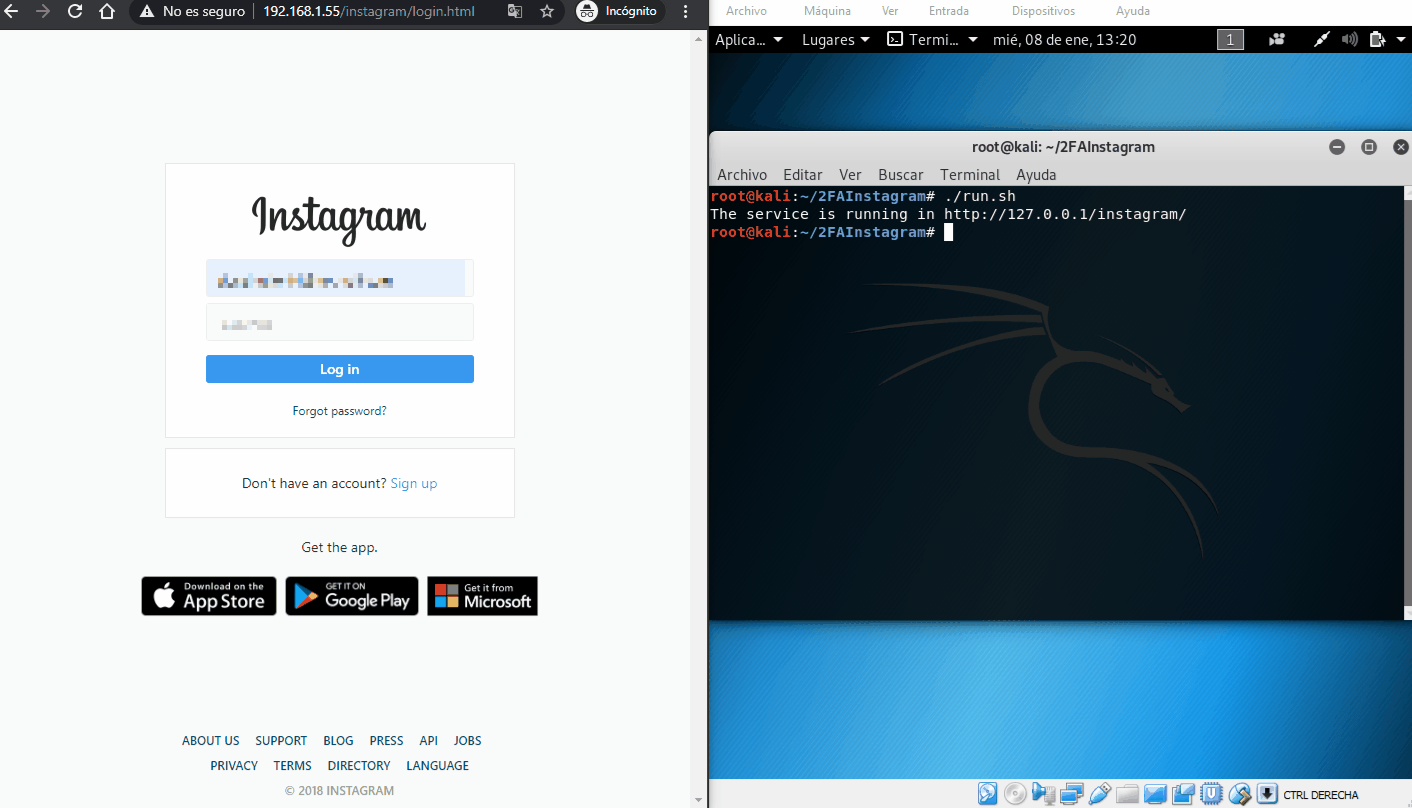
Task: Open the TERMS footer link
Action: (293, 766)
